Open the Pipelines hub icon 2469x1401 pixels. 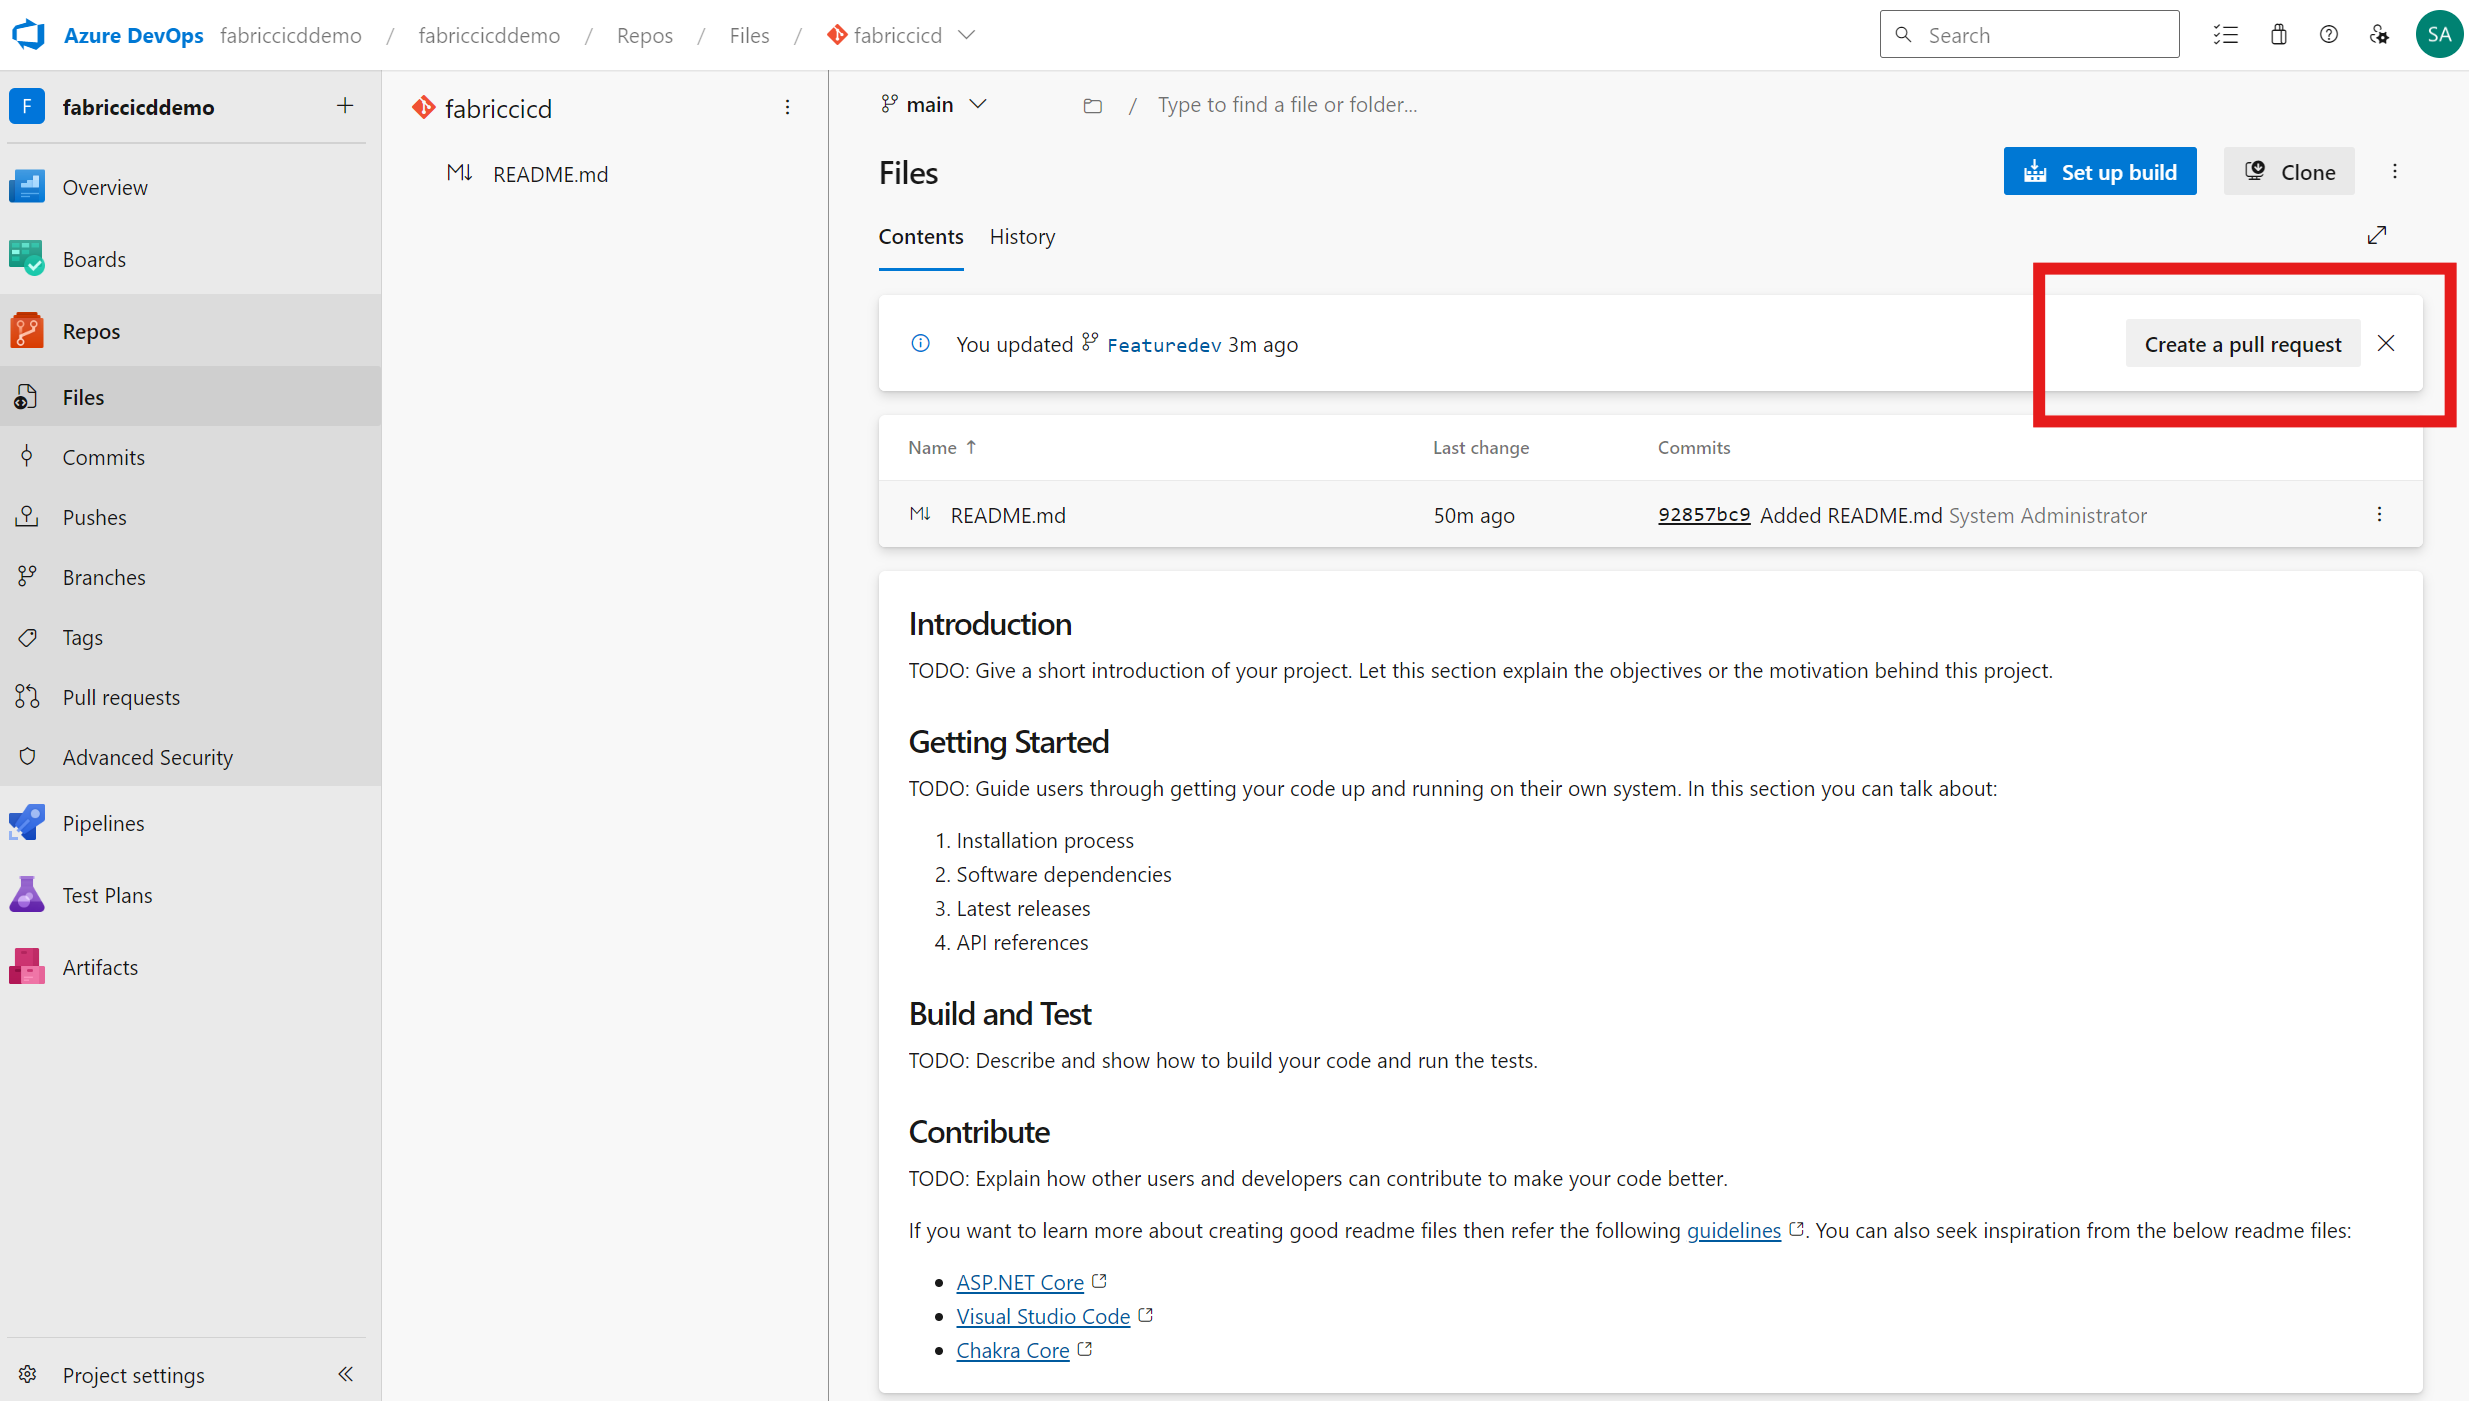pos(27,823)
